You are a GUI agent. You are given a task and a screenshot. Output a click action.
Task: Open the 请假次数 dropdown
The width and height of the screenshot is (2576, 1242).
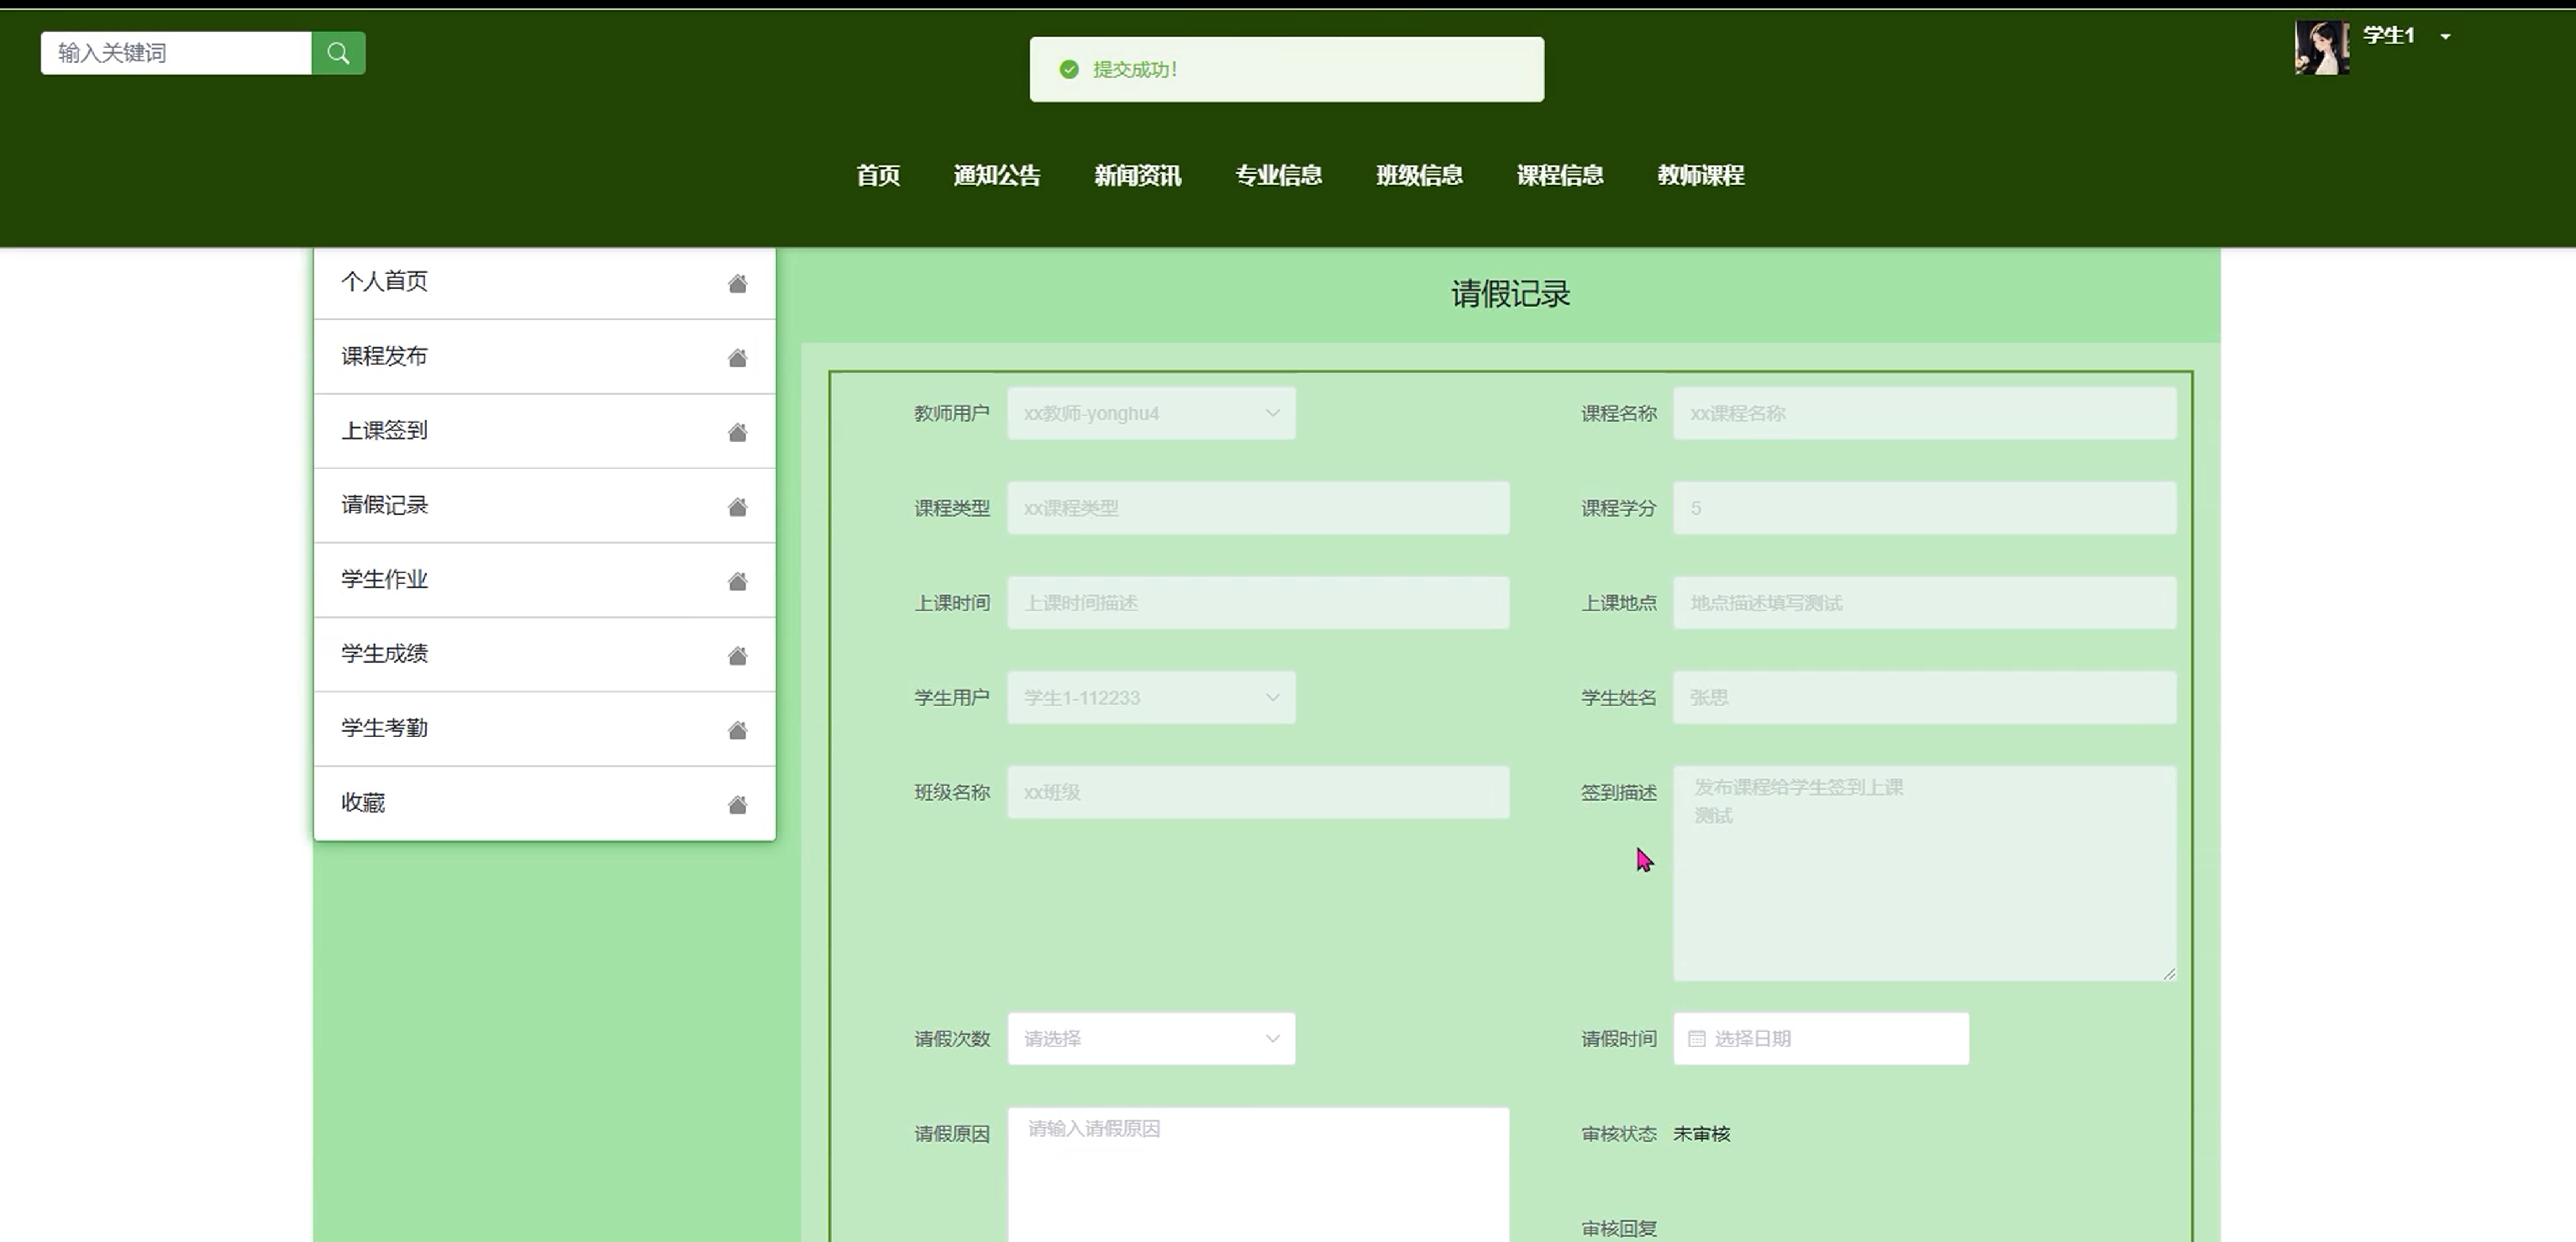1150,1039
